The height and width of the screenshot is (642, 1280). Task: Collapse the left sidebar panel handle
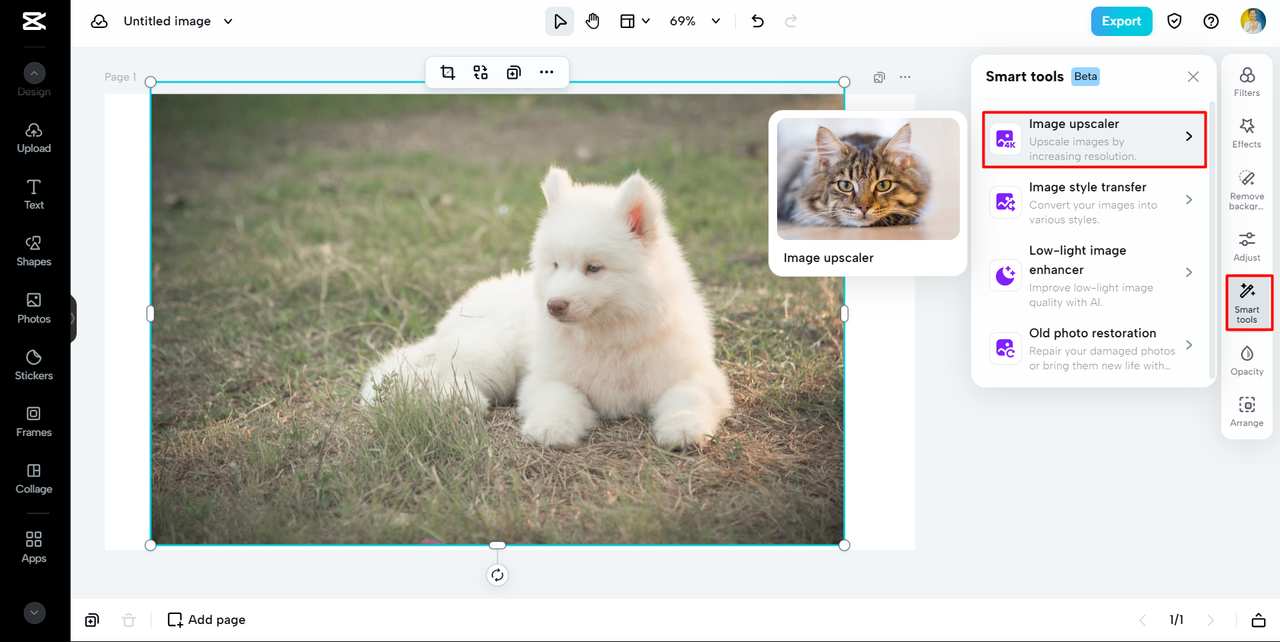tap(73, 319)
